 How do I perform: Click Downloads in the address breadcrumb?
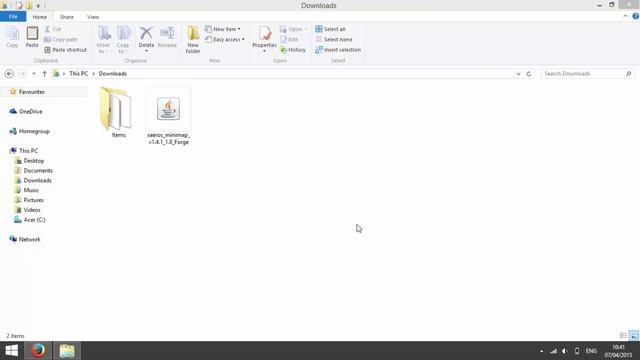[x=113, y=73]
